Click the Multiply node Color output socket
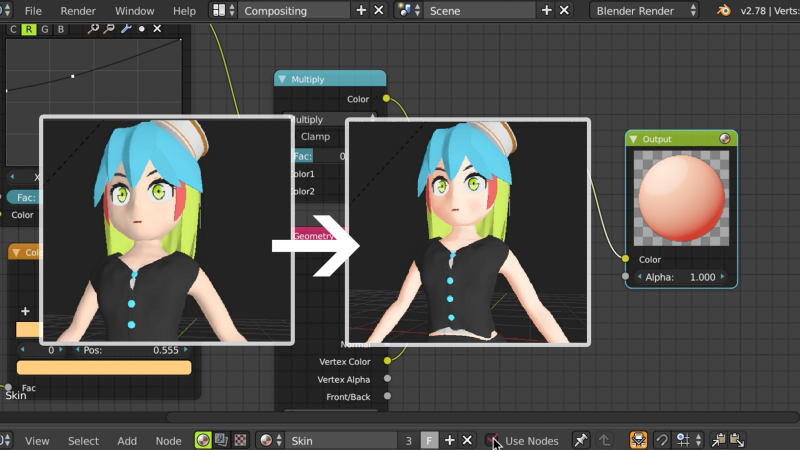800x450 pixels. (386, 98)
